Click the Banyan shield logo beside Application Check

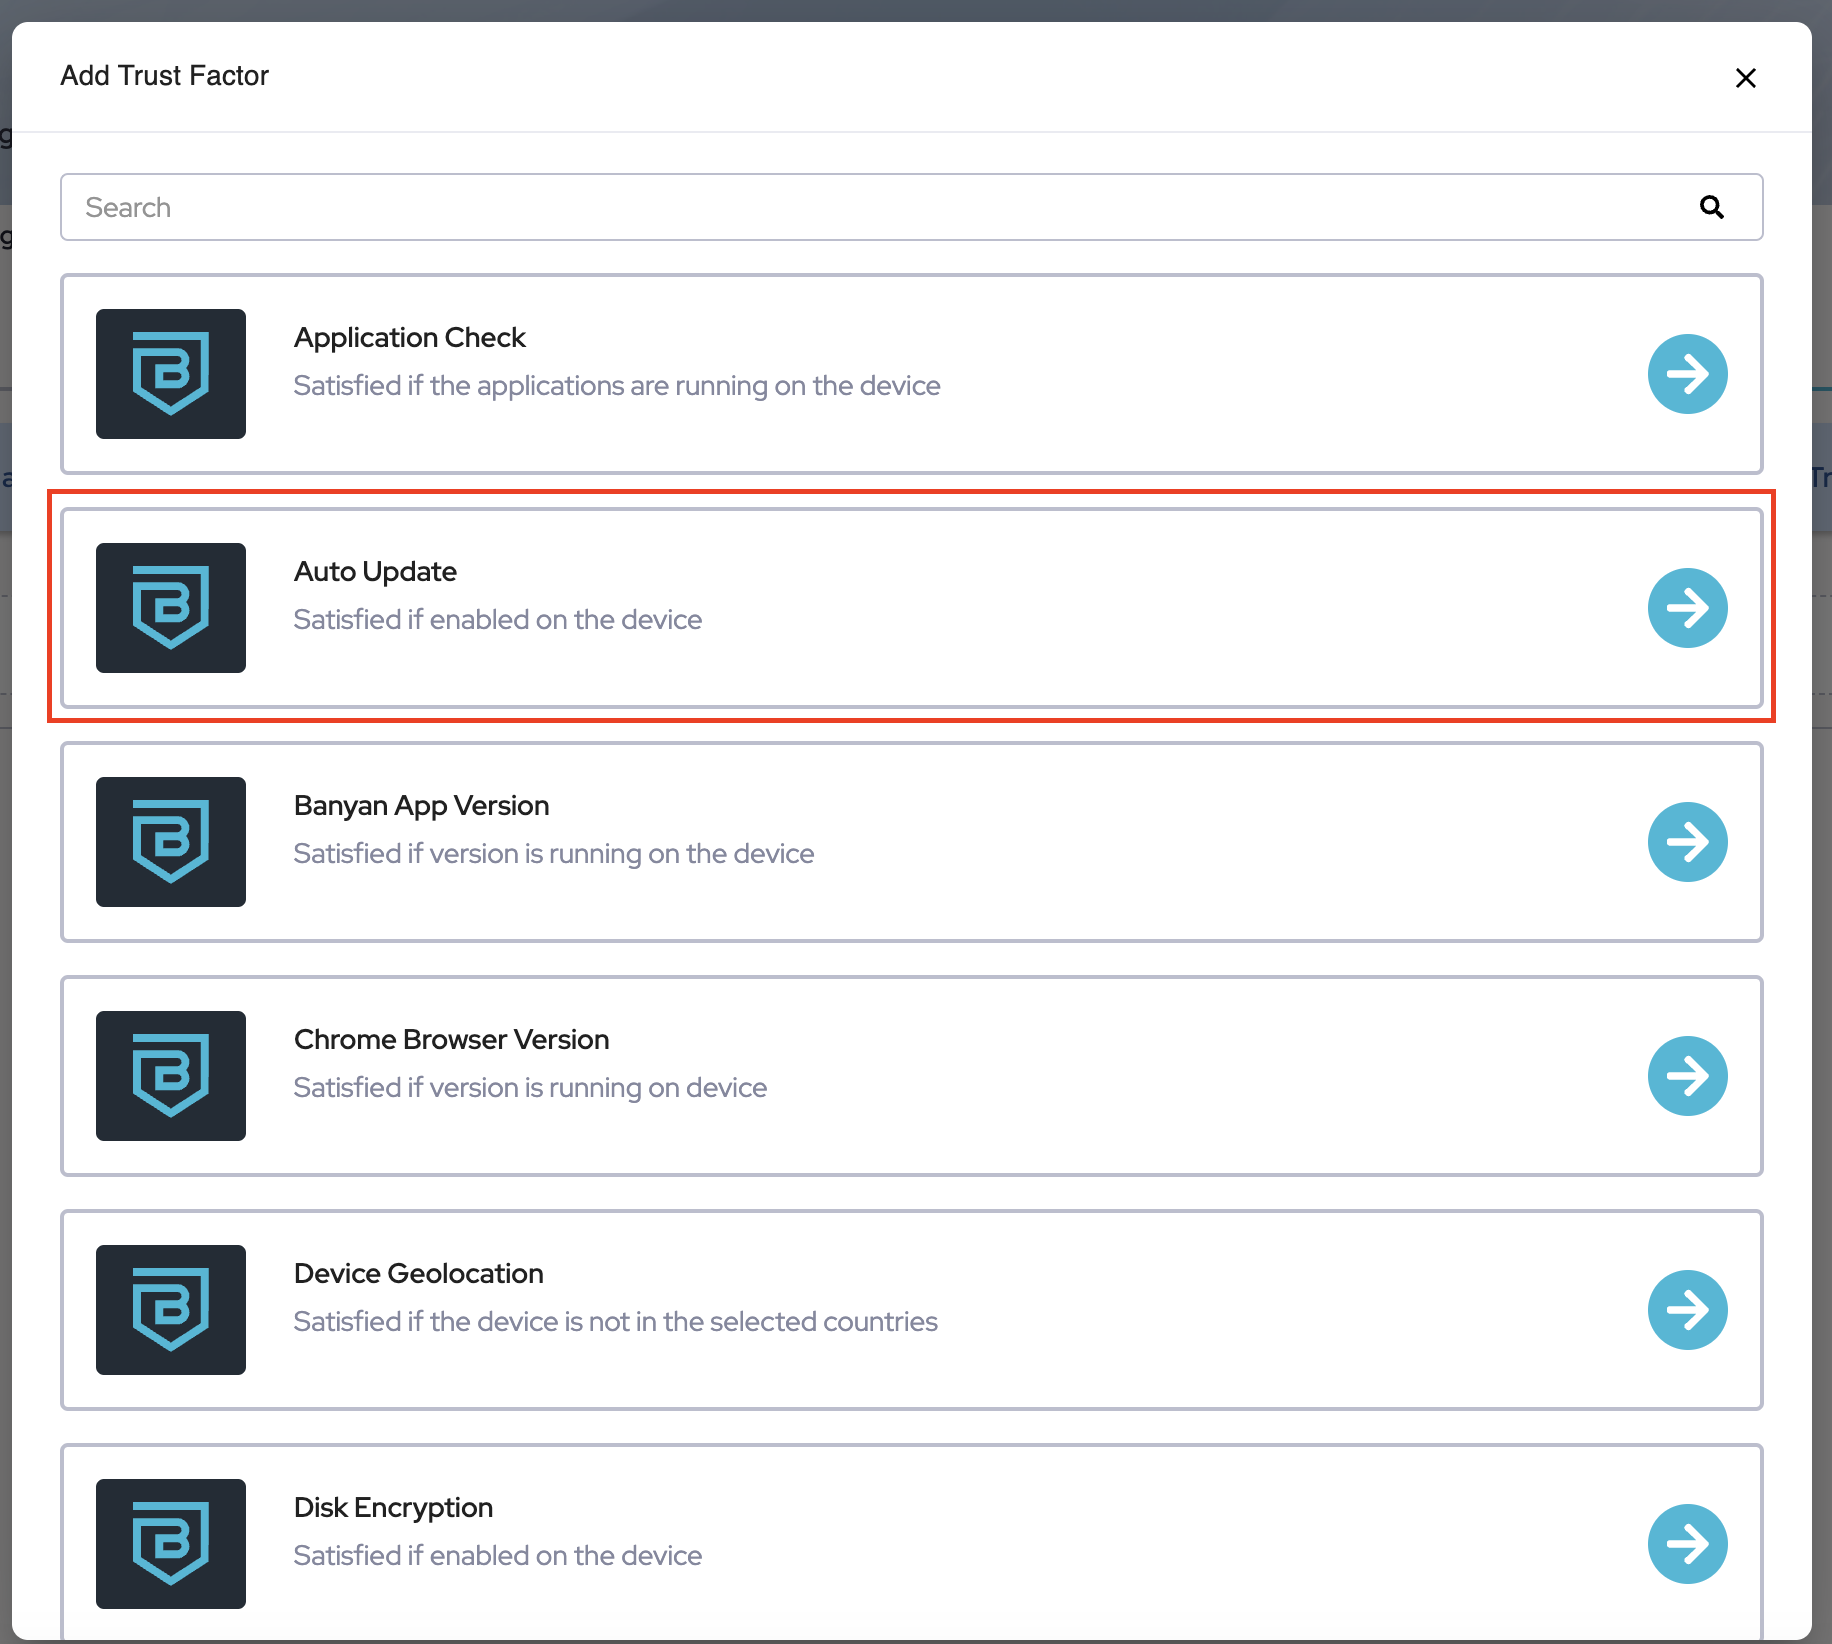click(x=171, y=374)
